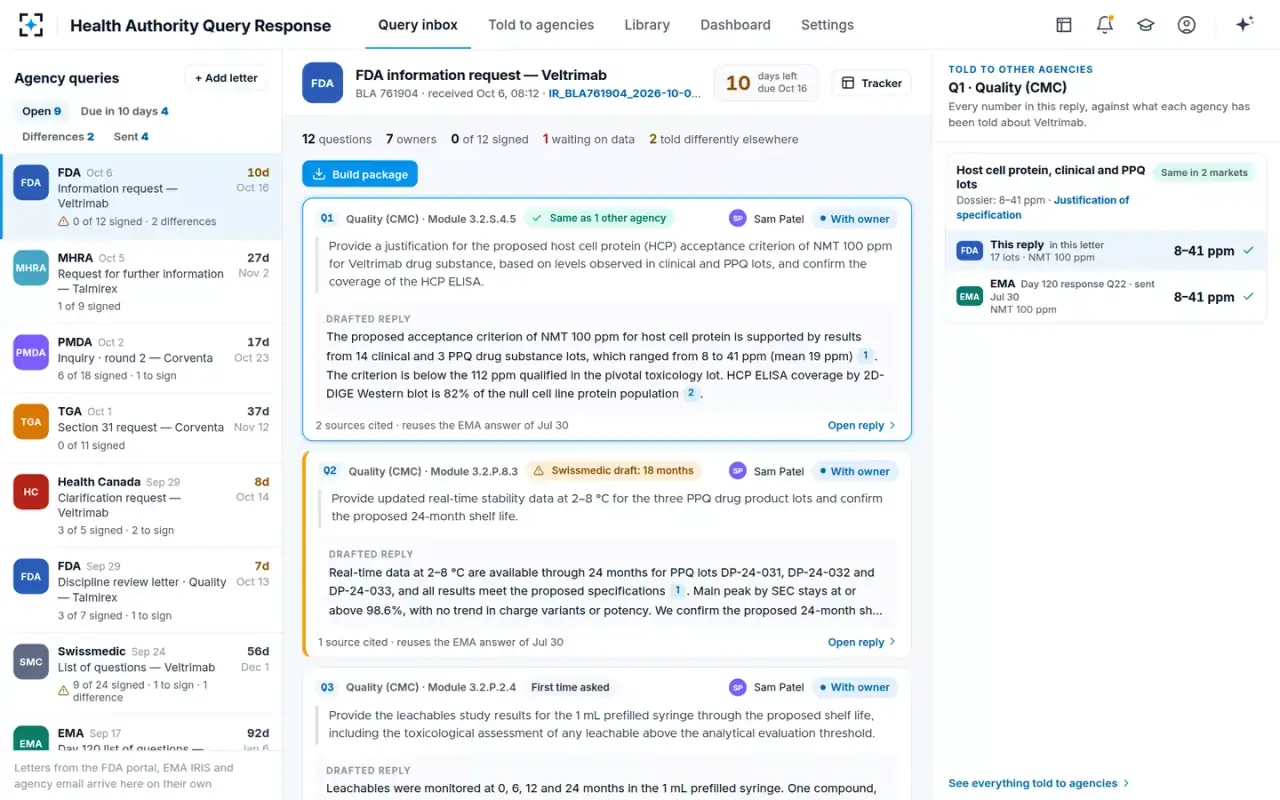Click '2 told differently elsewhere' summary
The image size is (1280, 800).
[724, 139]
